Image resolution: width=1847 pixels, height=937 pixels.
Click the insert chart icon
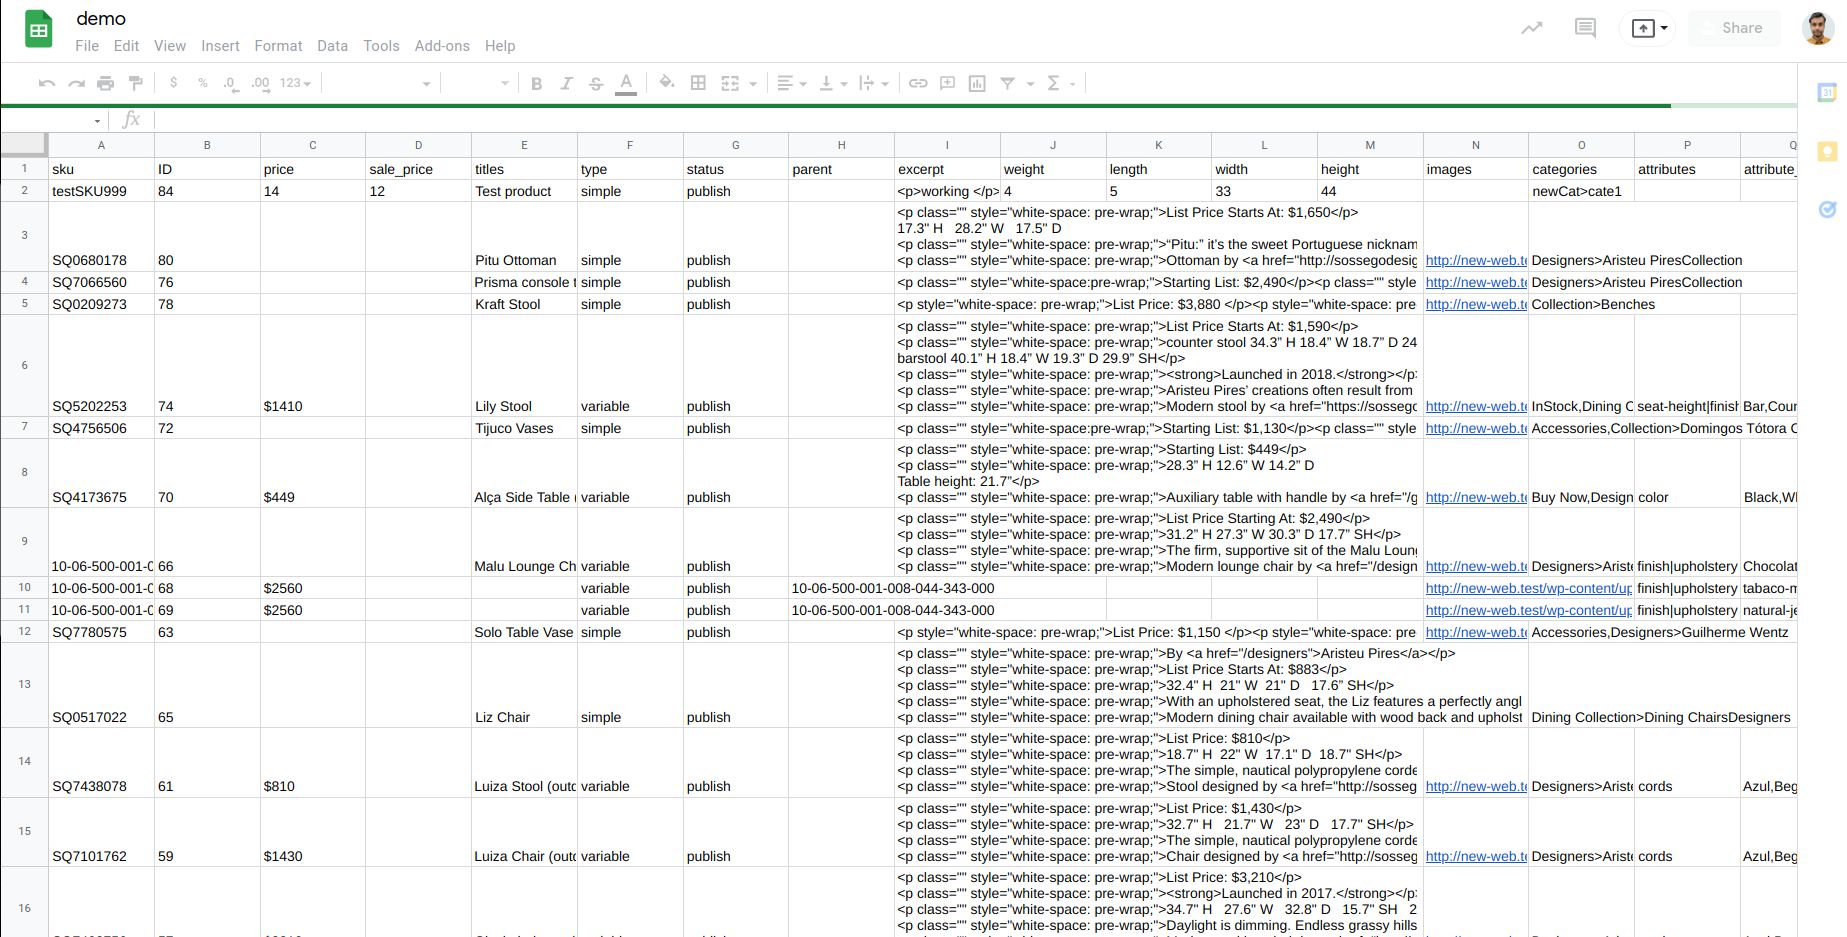[x=977, y=83]
